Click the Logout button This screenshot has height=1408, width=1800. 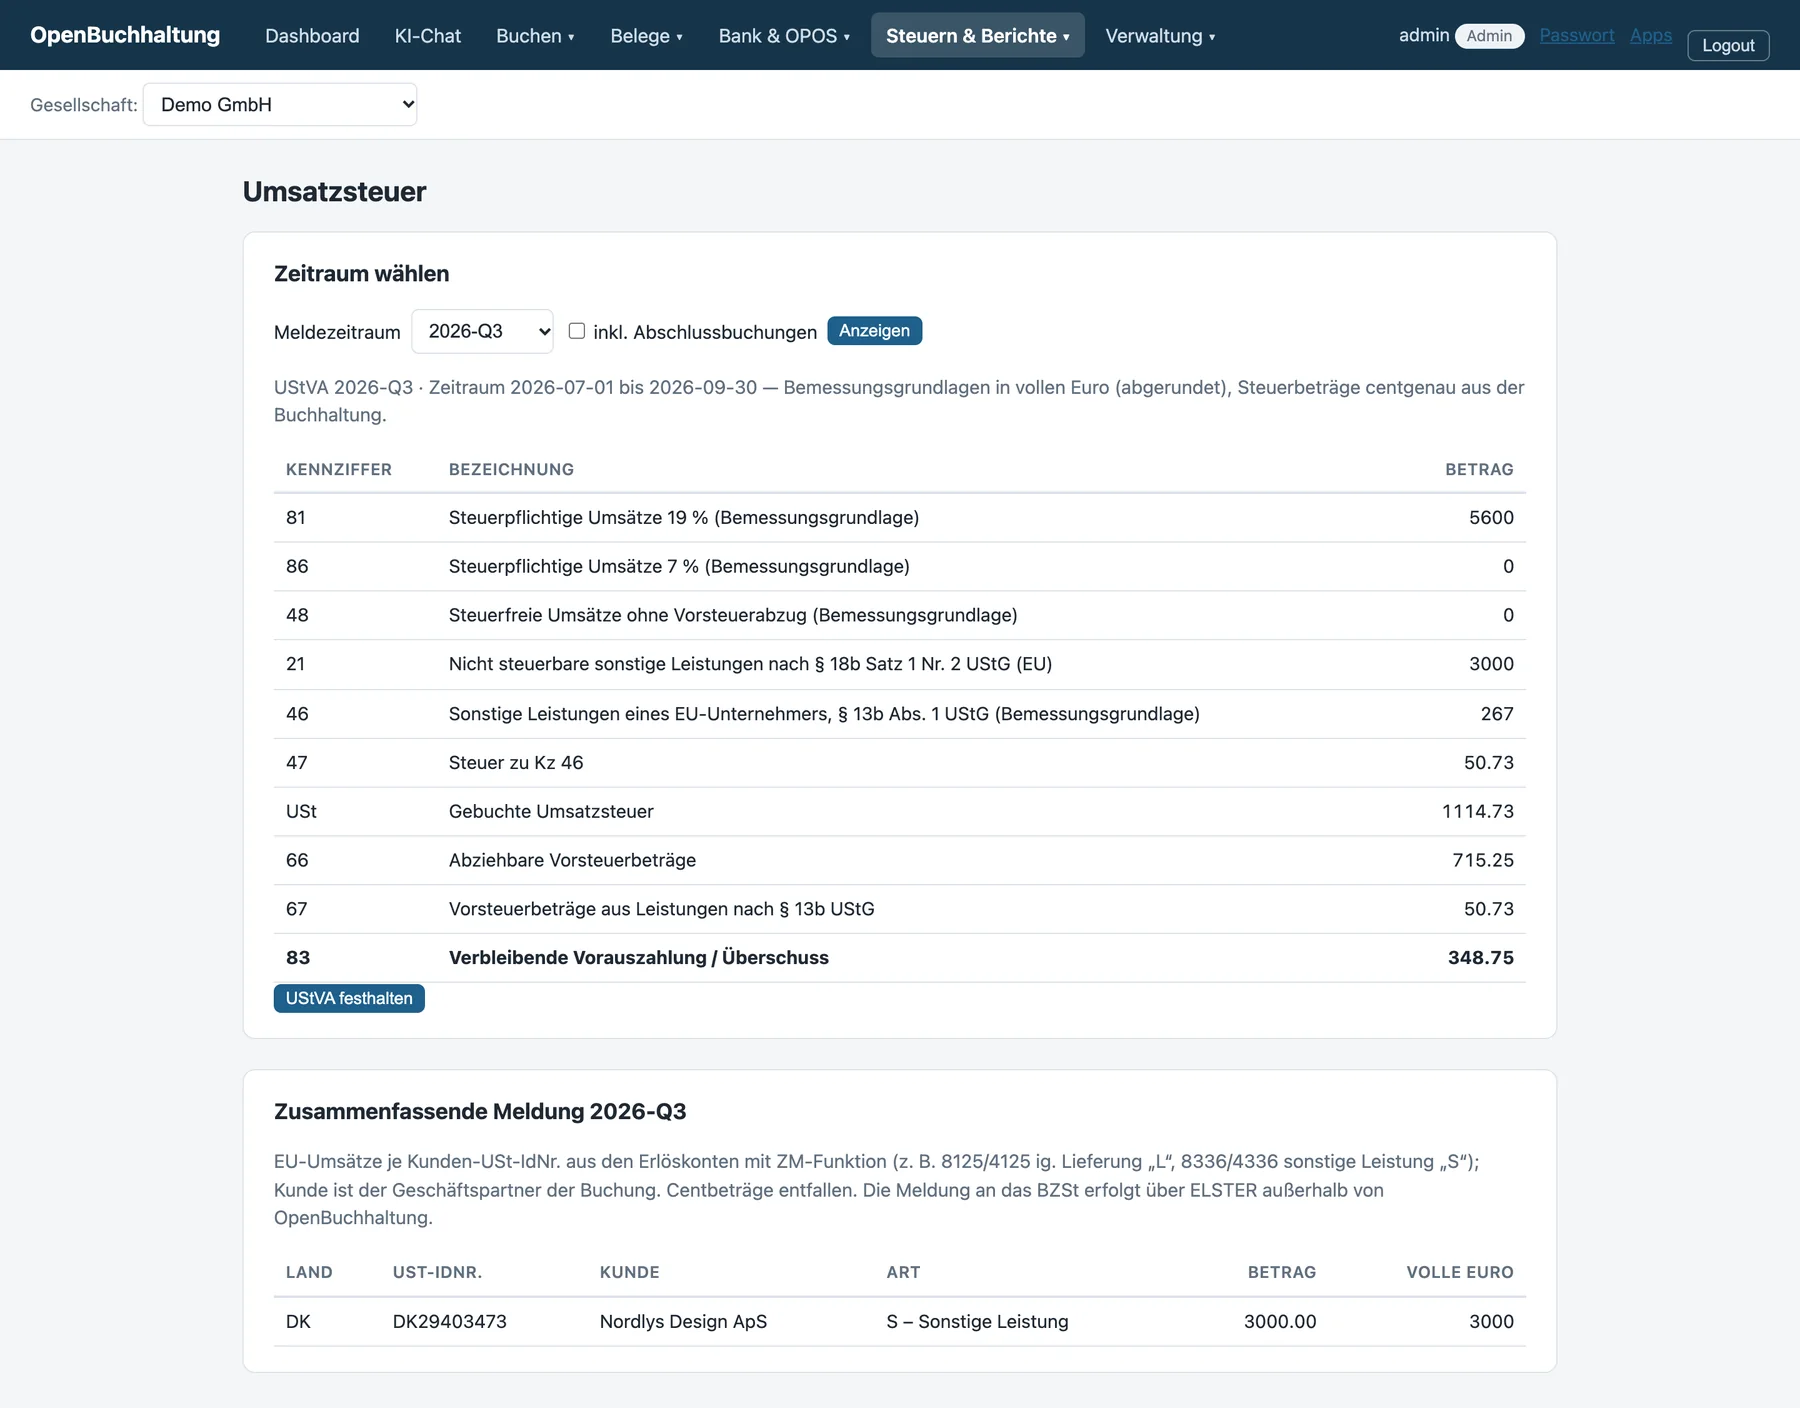click(x=1728, y=45)
